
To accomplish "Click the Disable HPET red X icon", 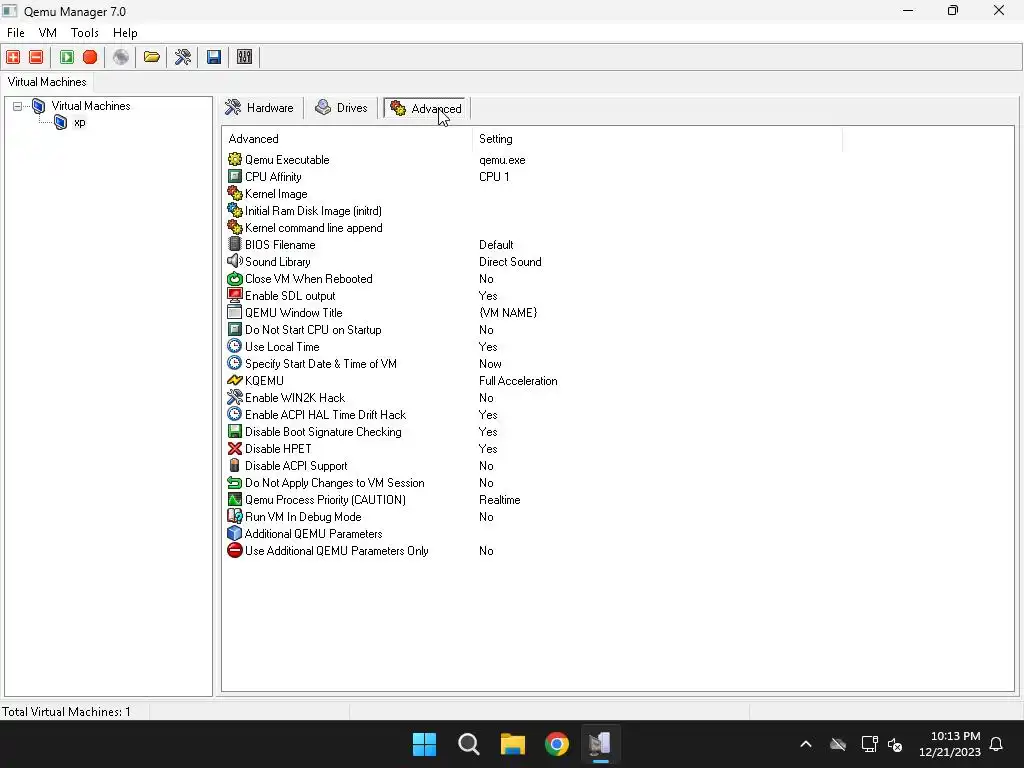I will tap(234, 448).
